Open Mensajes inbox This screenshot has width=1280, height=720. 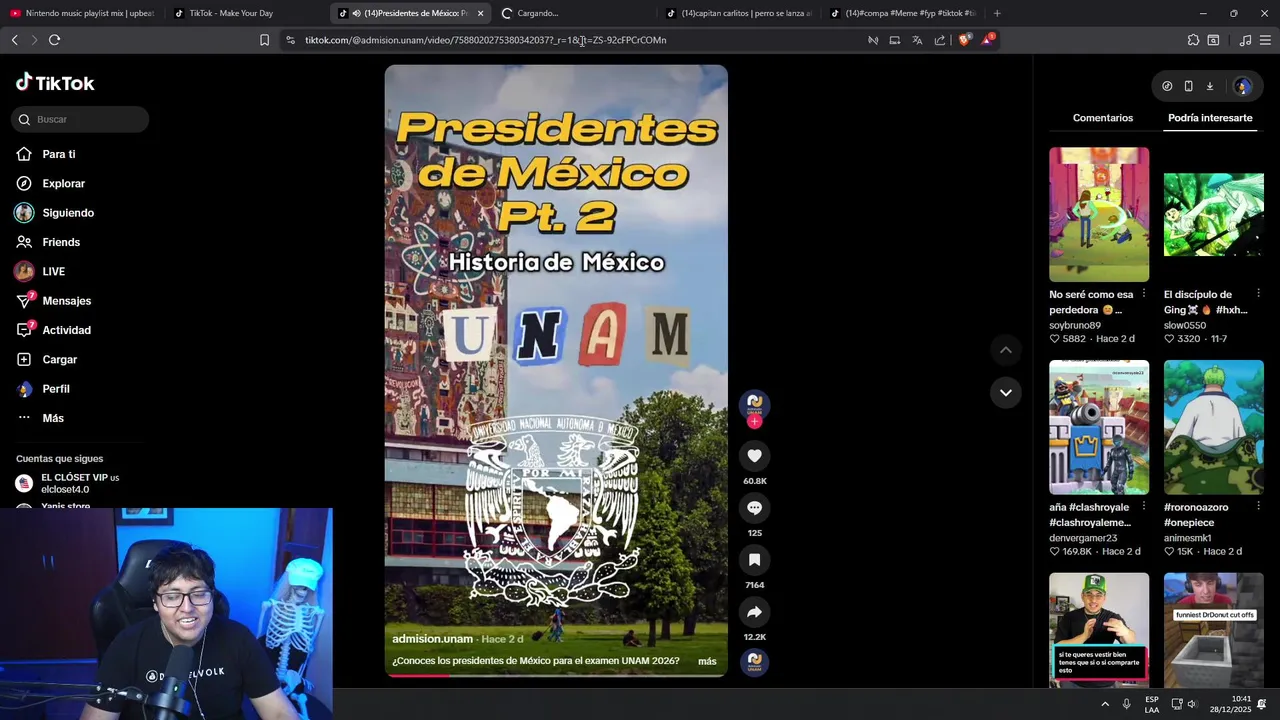53,301
